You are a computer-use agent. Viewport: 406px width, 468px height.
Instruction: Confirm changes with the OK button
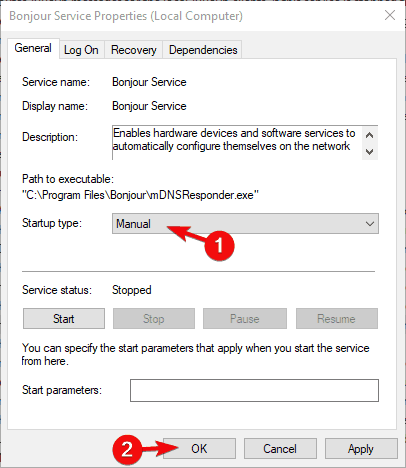click(x=199, y=449)
